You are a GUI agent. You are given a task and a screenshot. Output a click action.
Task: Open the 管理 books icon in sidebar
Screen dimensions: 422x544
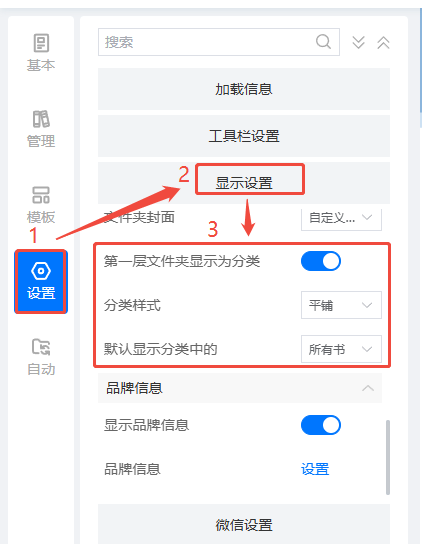(41, 119)
